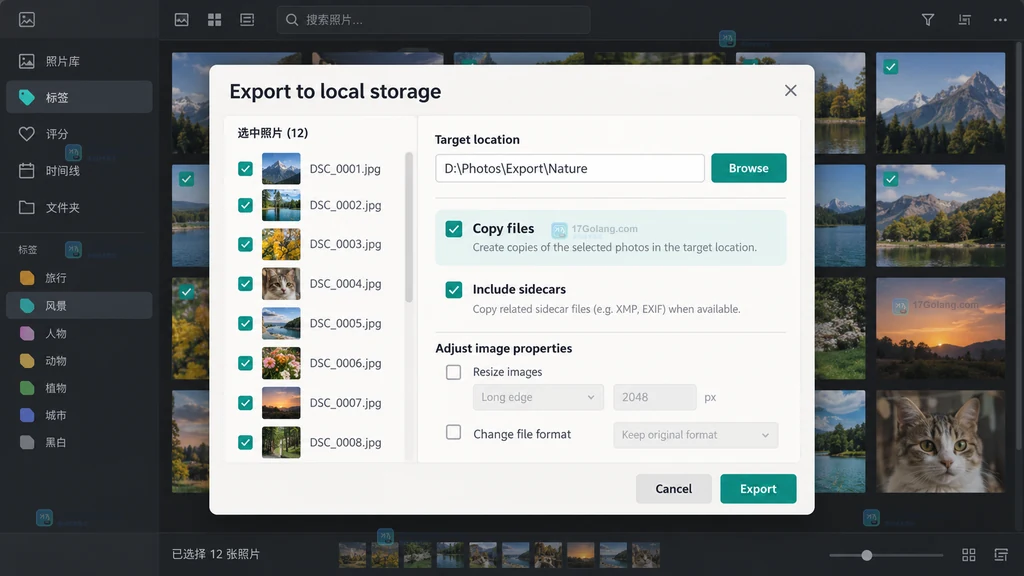This screenshot has height=576, width=1024.
Task: Select the DSC_0007.jpg sunset thumbnail
Action: coord(281,403)
